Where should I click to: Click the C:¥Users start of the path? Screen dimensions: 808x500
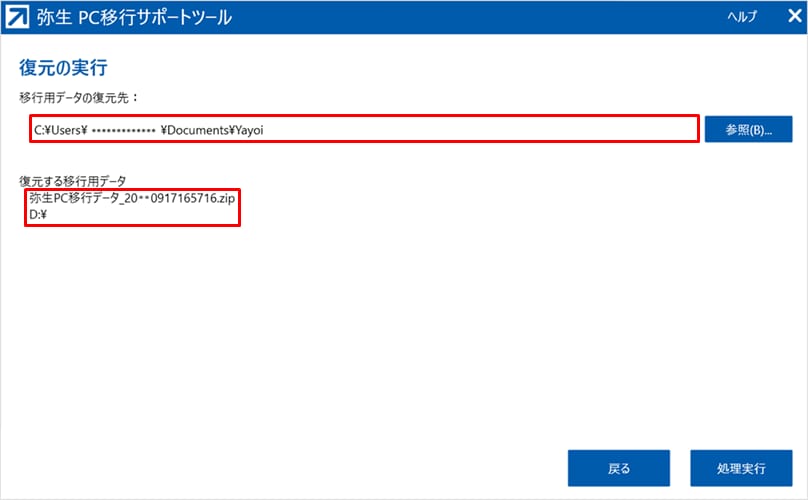[x=62, y=130]
